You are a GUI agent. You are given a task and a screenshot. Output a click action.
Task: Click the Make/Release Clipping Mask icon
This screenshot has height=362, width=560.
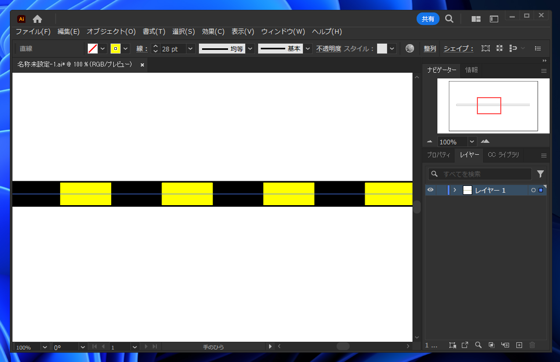491,345
